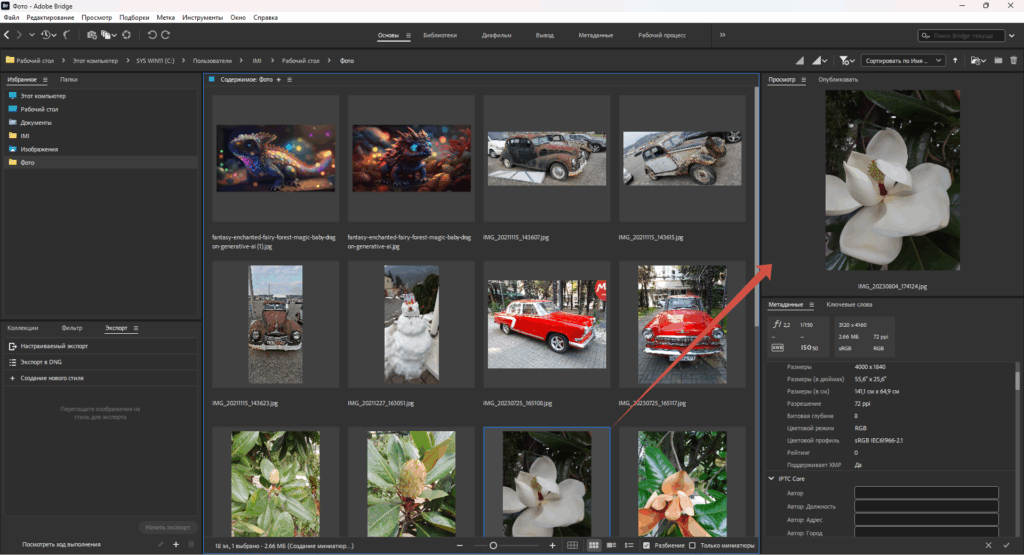Lock thumbnail grid icon in status bar
The image size is (1024, 555).
[x=572, y=546]
